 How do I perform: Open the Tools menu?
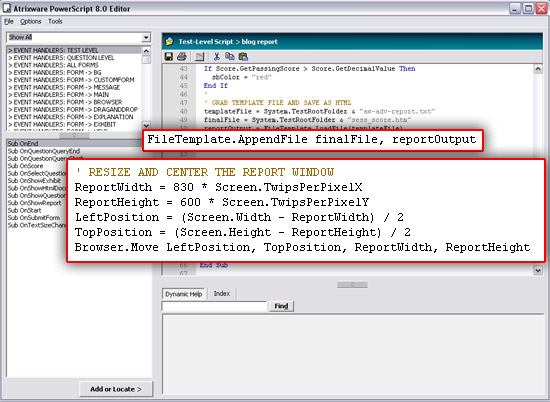click(x=55, y=22)
